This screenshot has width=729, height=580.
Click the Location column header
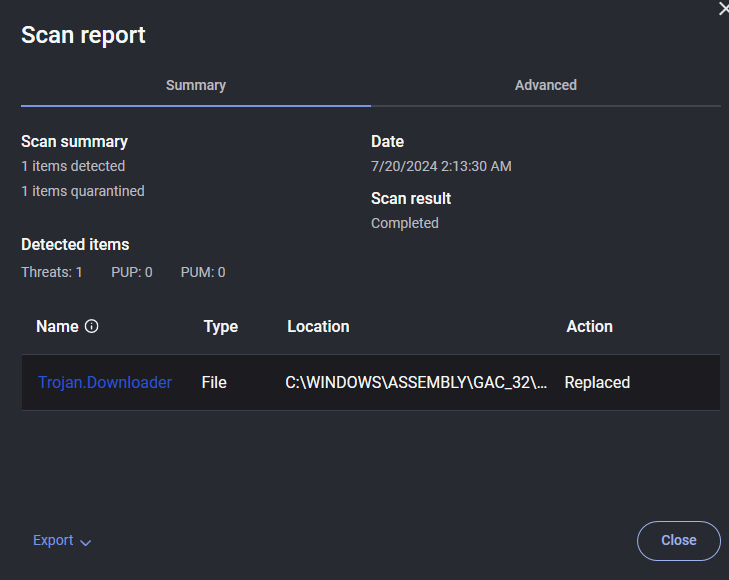tap(318, 326)
